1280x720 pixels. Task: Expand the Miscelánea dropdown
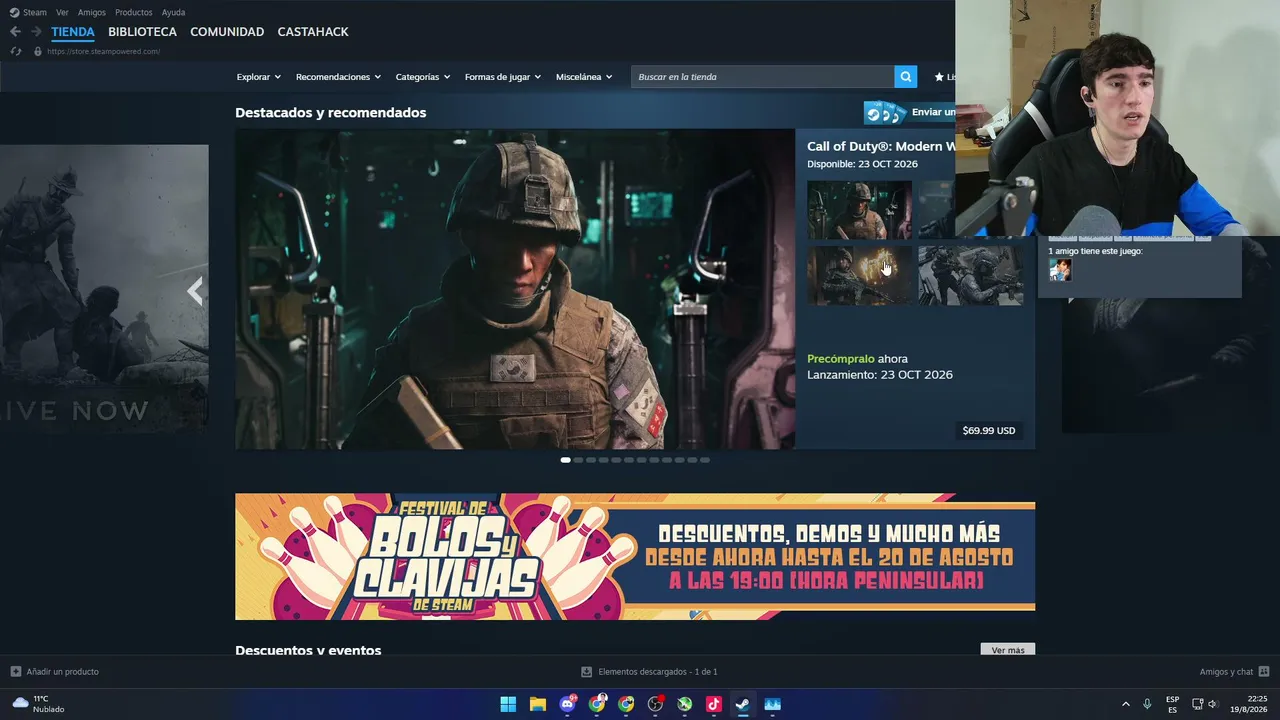[x=584, y=77]
